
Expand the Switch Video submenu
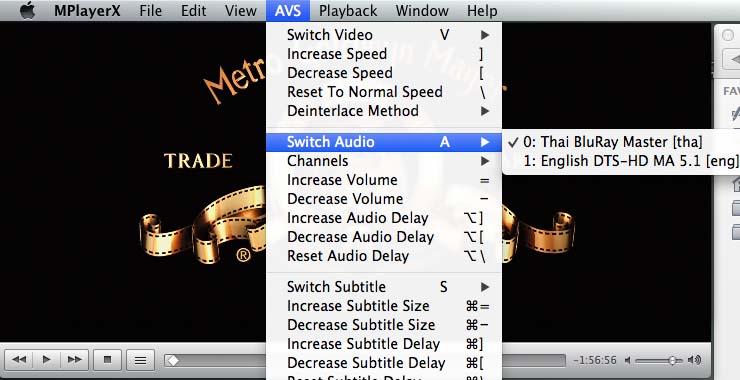pos(384,35)
